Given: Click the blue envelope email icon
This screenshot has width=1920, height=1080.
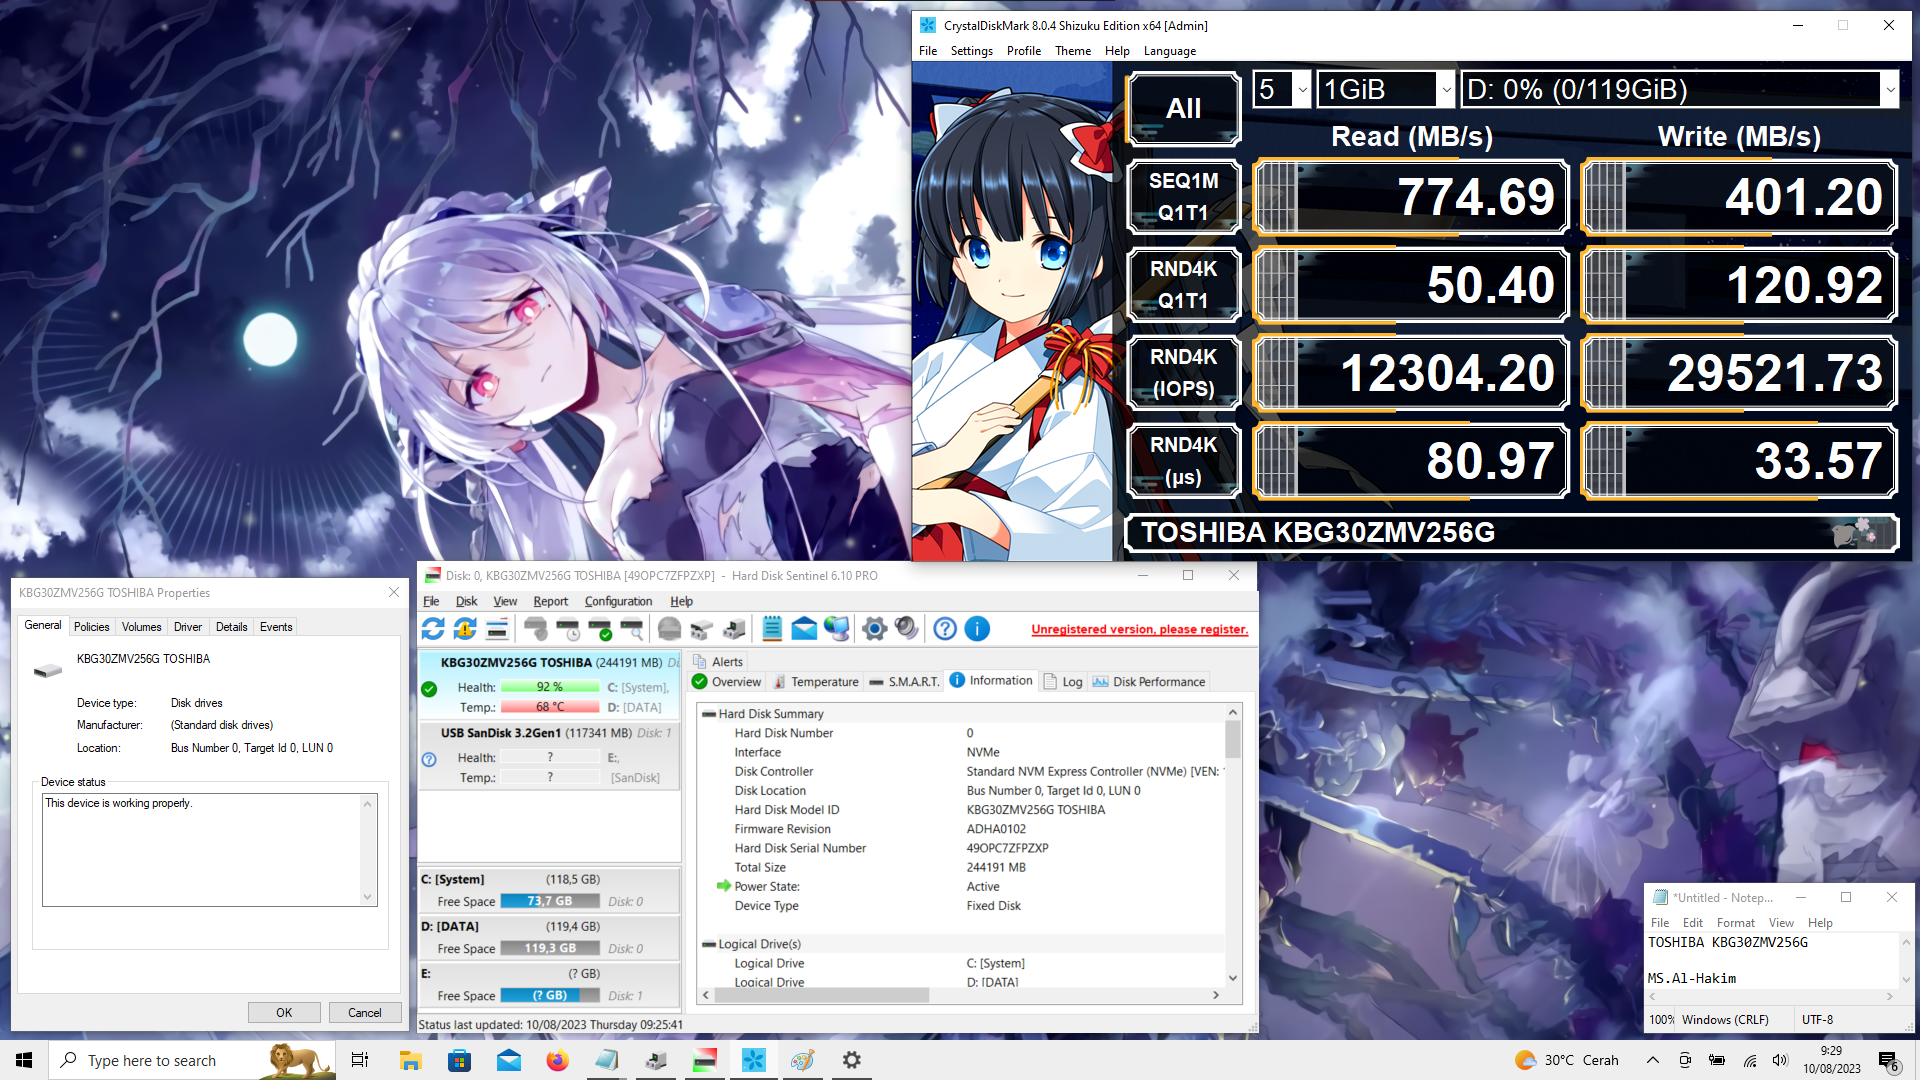Looking at the screenshot, I should coord(804,629).
